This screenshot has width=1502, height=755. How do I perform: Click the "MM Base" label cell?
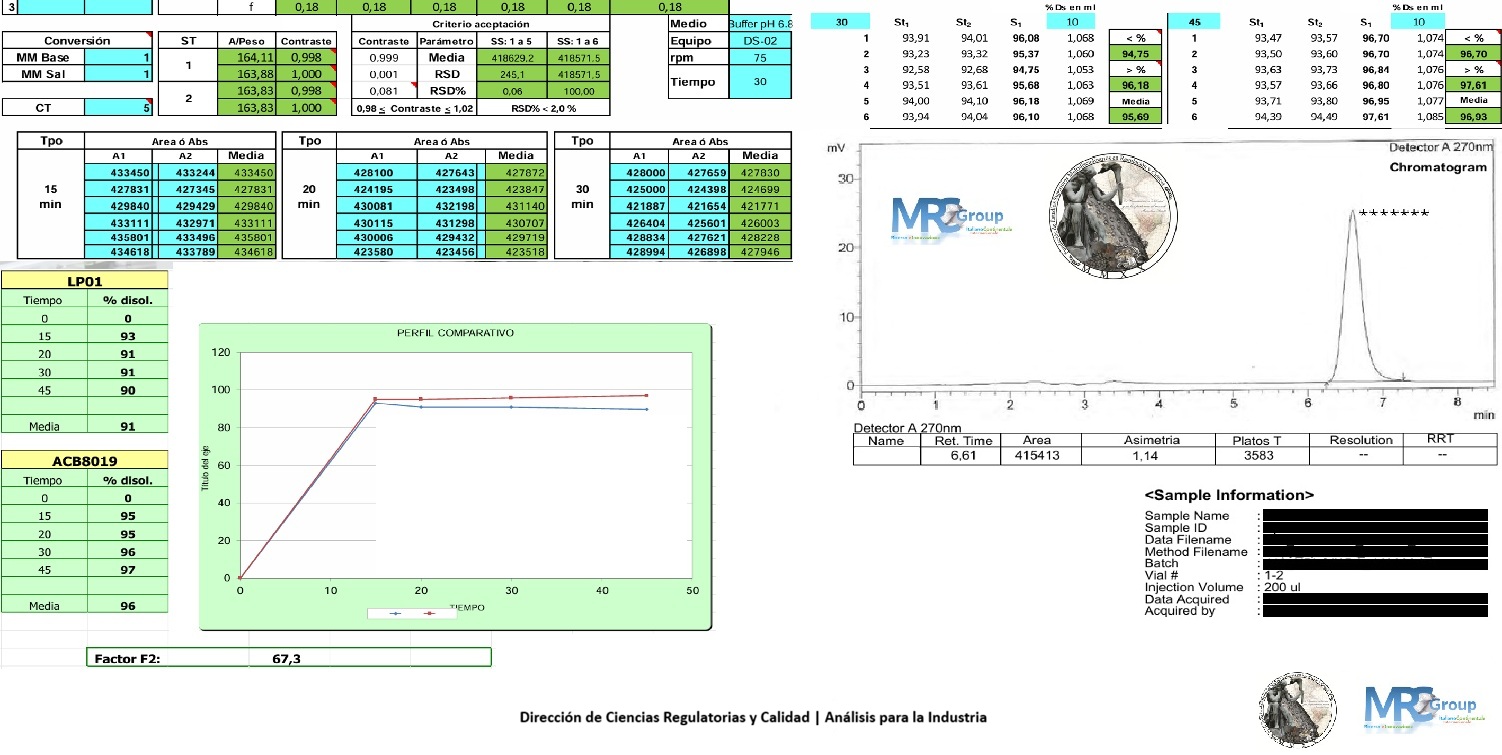pos(44,58)
